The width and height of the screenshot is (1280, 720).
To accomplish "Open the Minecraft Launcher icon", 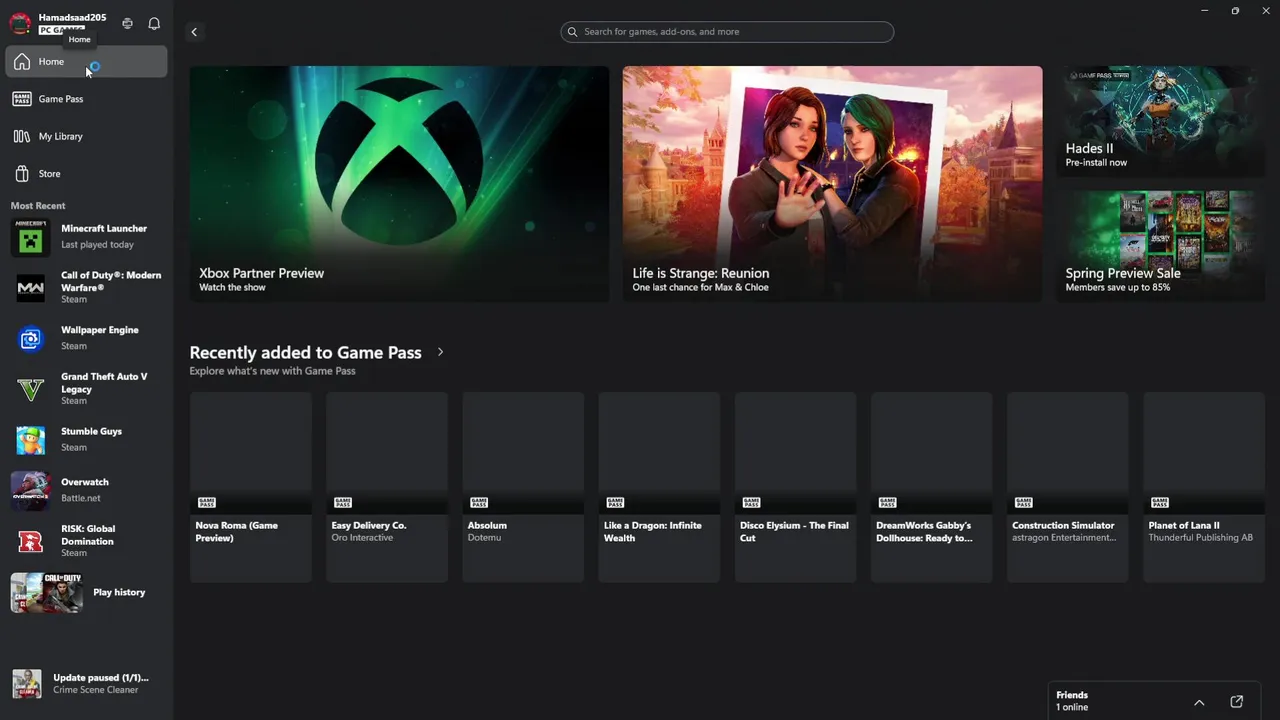I will (30, 237).
